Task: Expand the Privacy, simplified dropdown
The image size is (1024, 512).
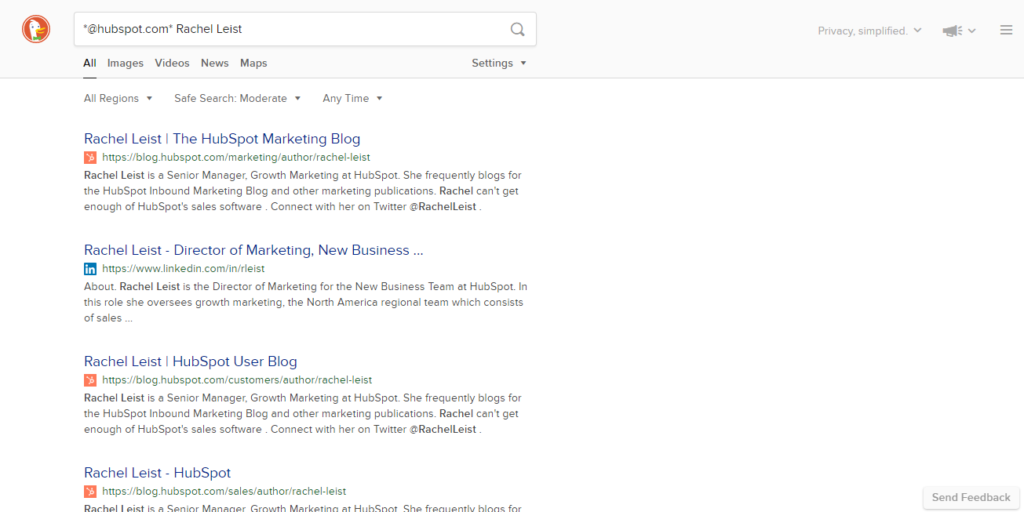Action: click(x=869, y=31)
